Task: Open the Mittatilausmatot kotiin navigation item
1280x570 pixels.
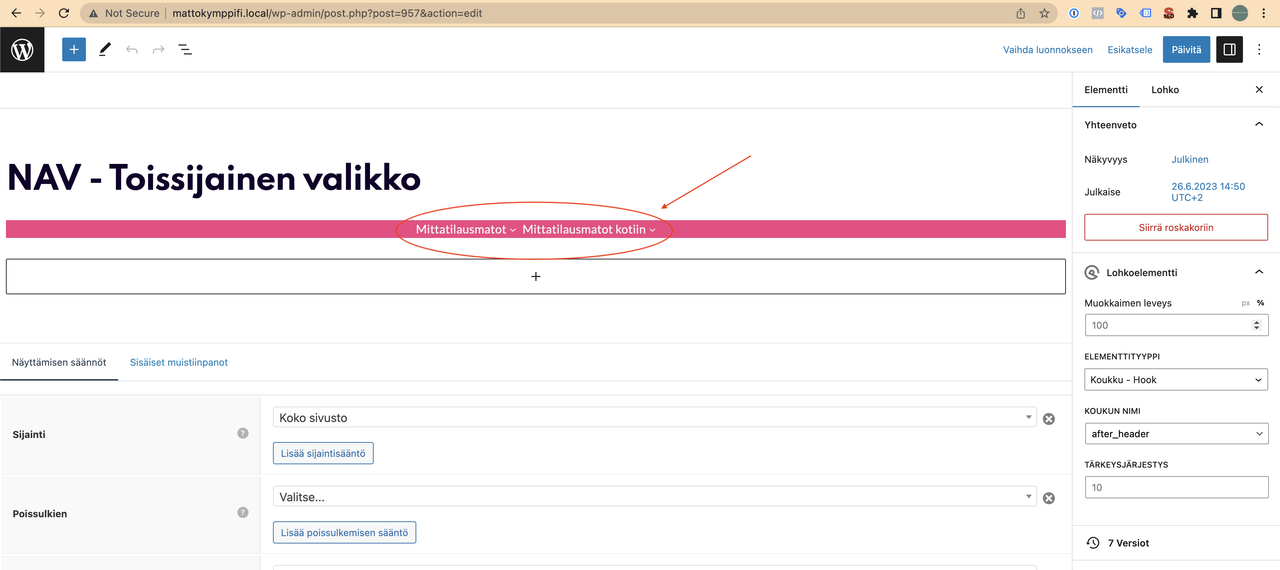Action: [x=589, y=229]
